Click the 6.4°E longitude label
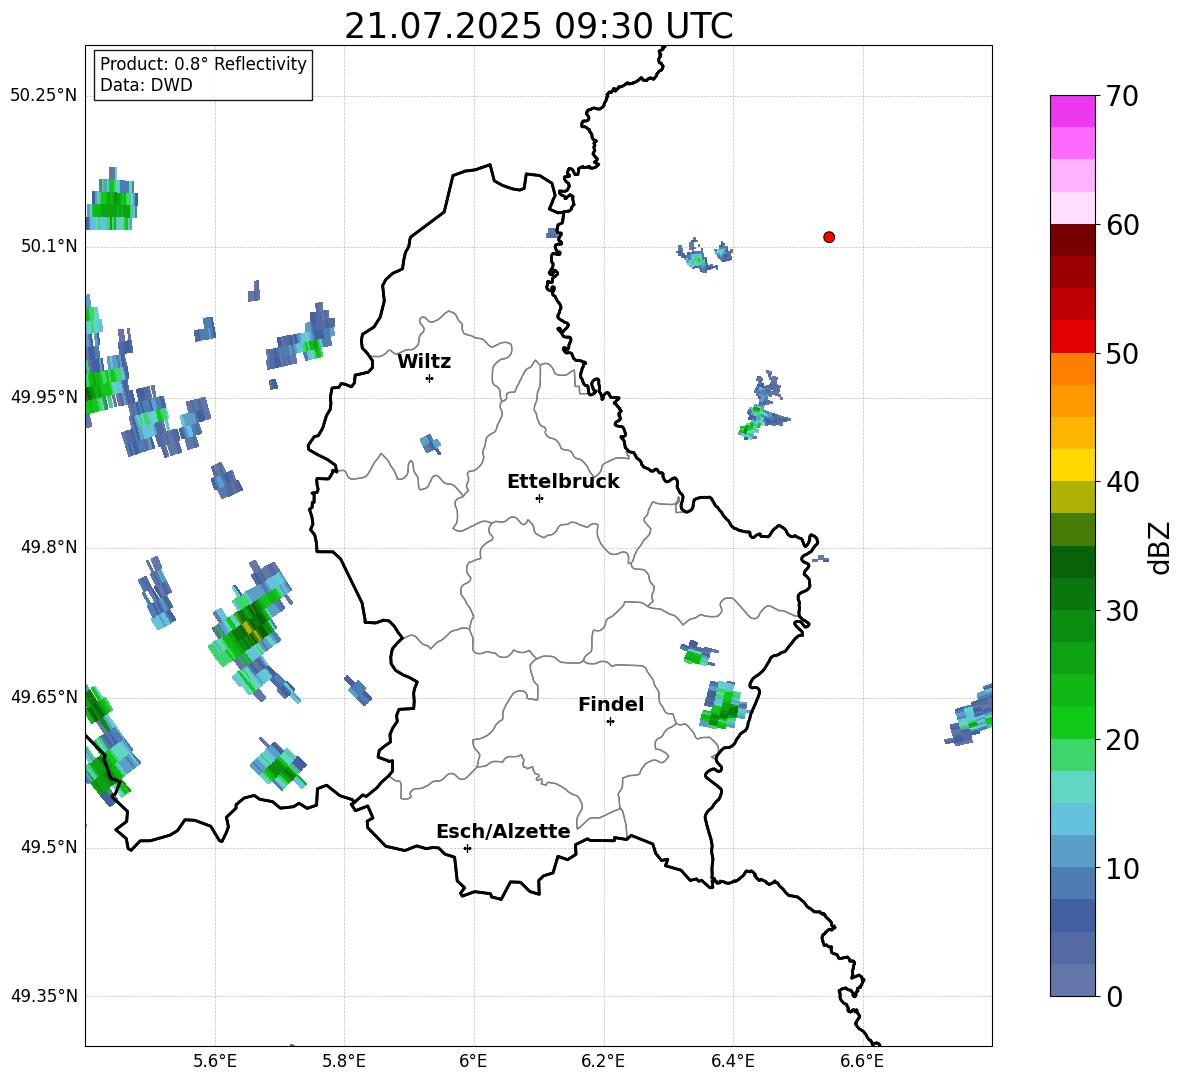The width and height of the screenshot is (1184, 1081). tap(732, 1061)
